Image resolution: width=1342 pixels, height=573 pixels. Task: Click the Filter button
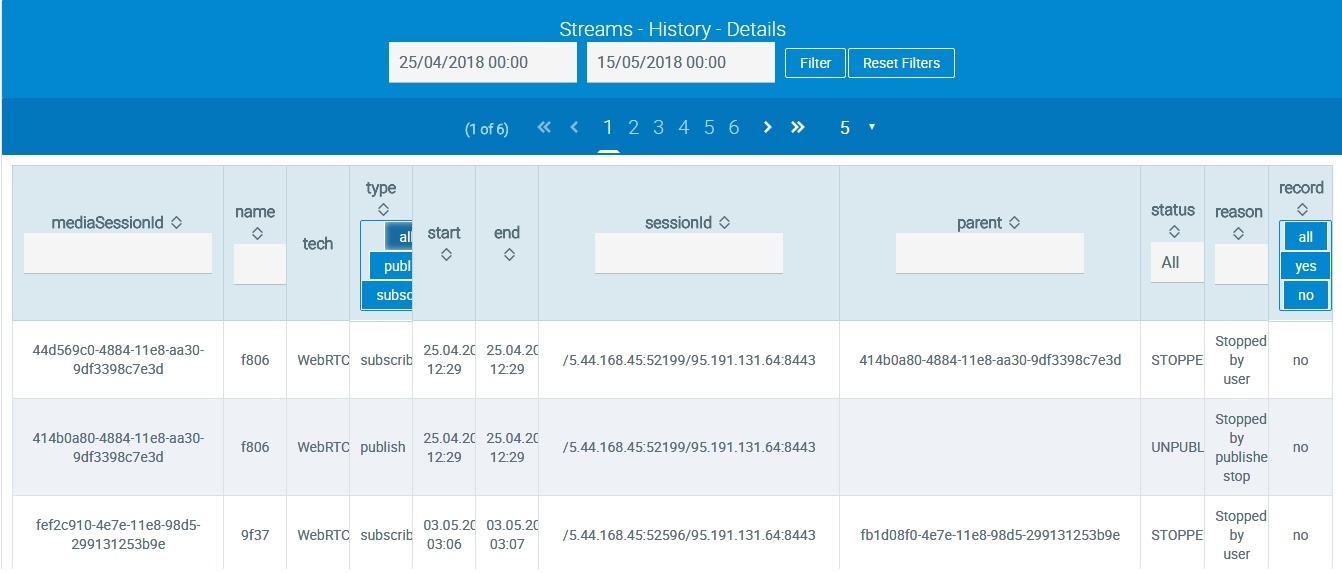pyautogui.click(x=815, y=63)
